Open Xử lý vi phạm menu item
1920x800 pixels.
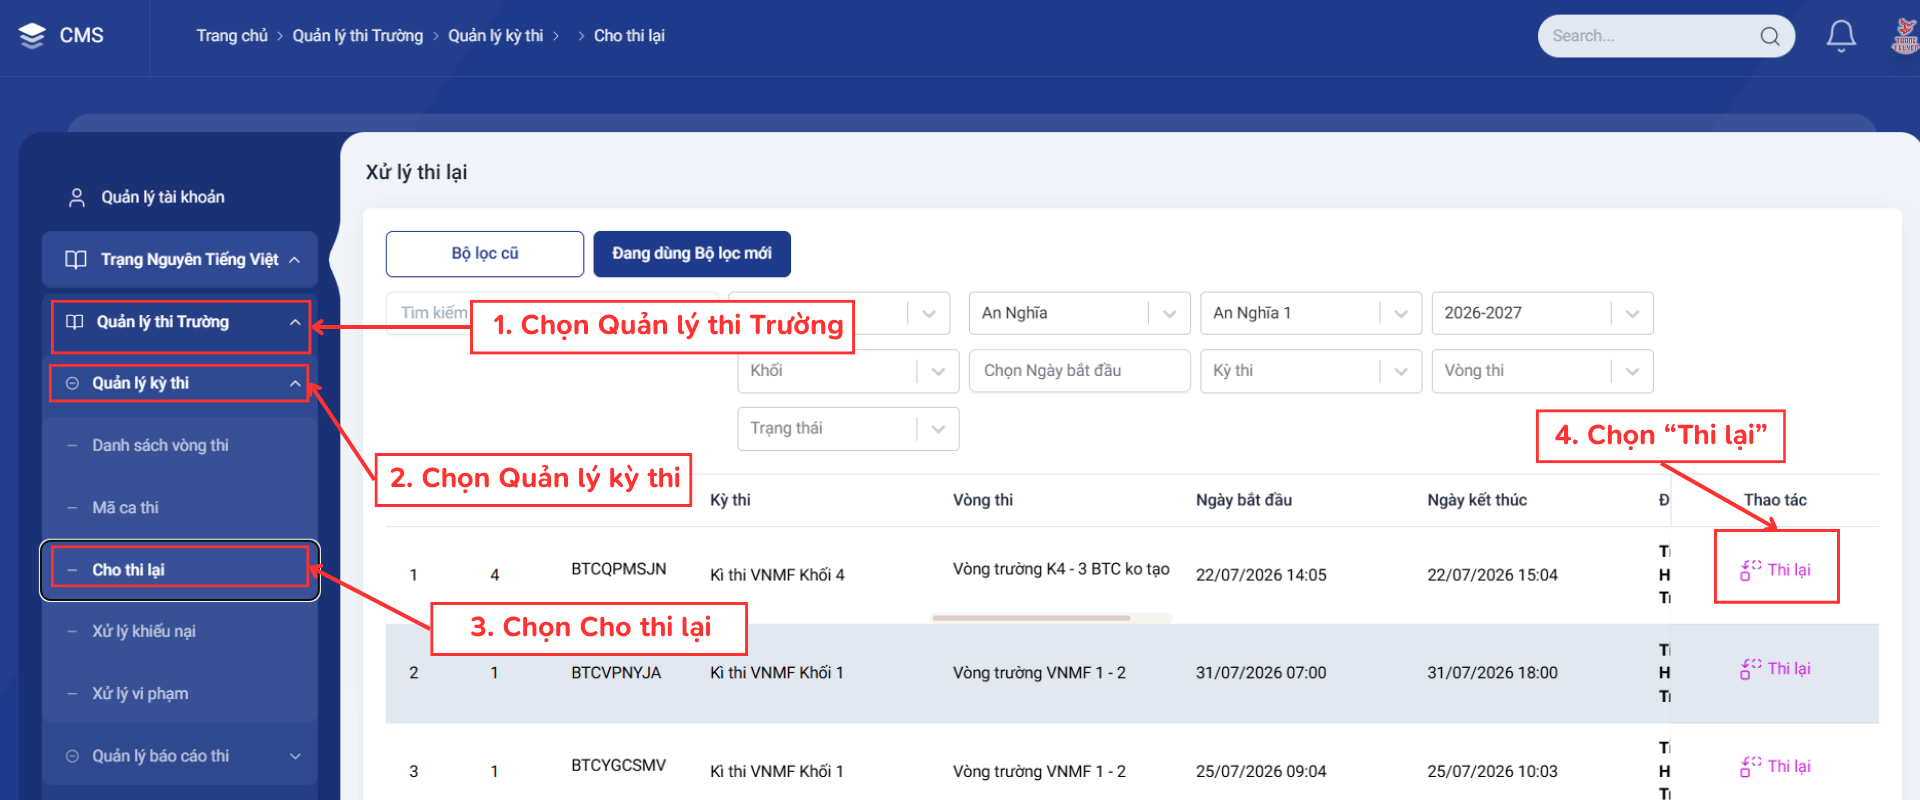coord(180,694)
